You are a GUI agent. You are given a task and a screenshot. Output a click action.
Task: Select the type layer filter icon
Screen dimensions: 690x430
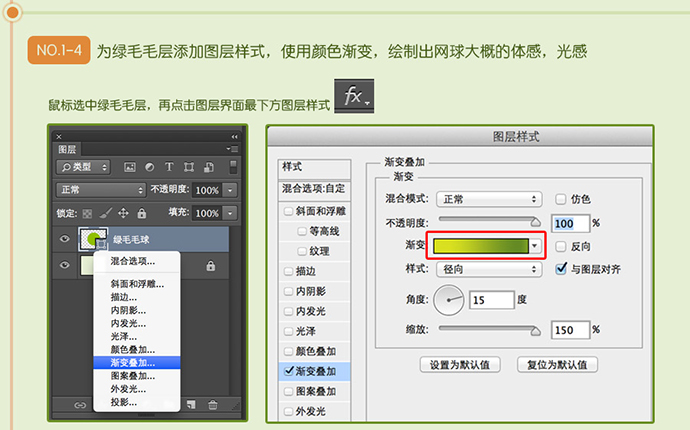click(169, 166)
